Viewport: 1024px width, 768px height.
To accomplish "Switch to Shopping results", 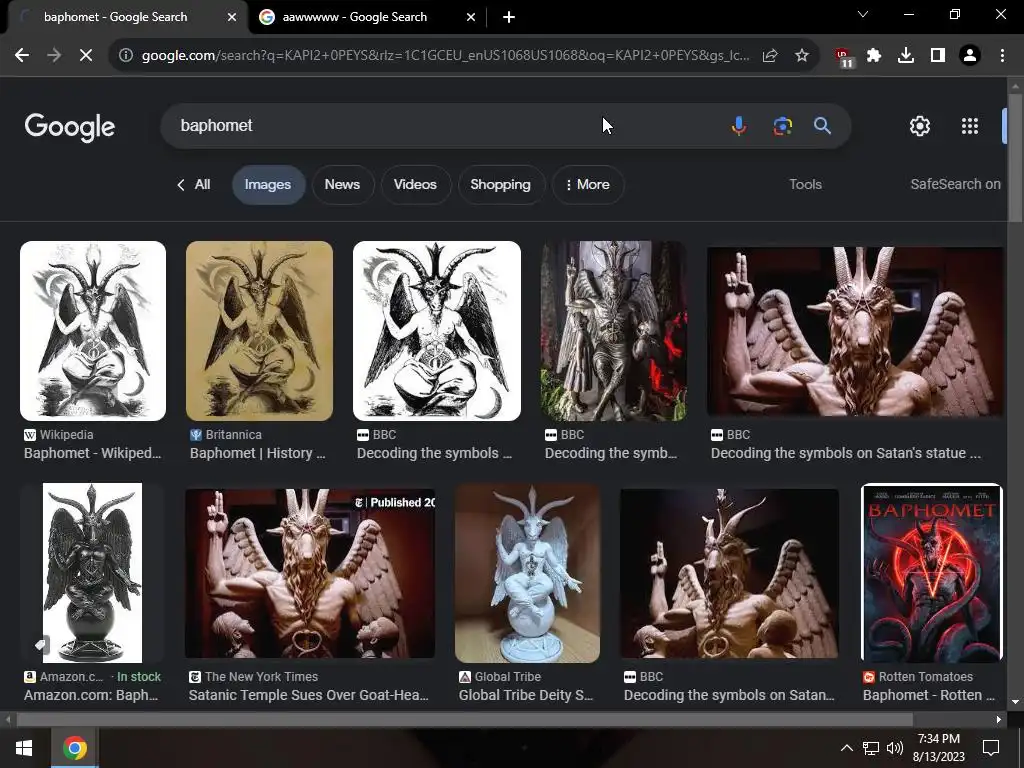I will [x=501, y=185].
